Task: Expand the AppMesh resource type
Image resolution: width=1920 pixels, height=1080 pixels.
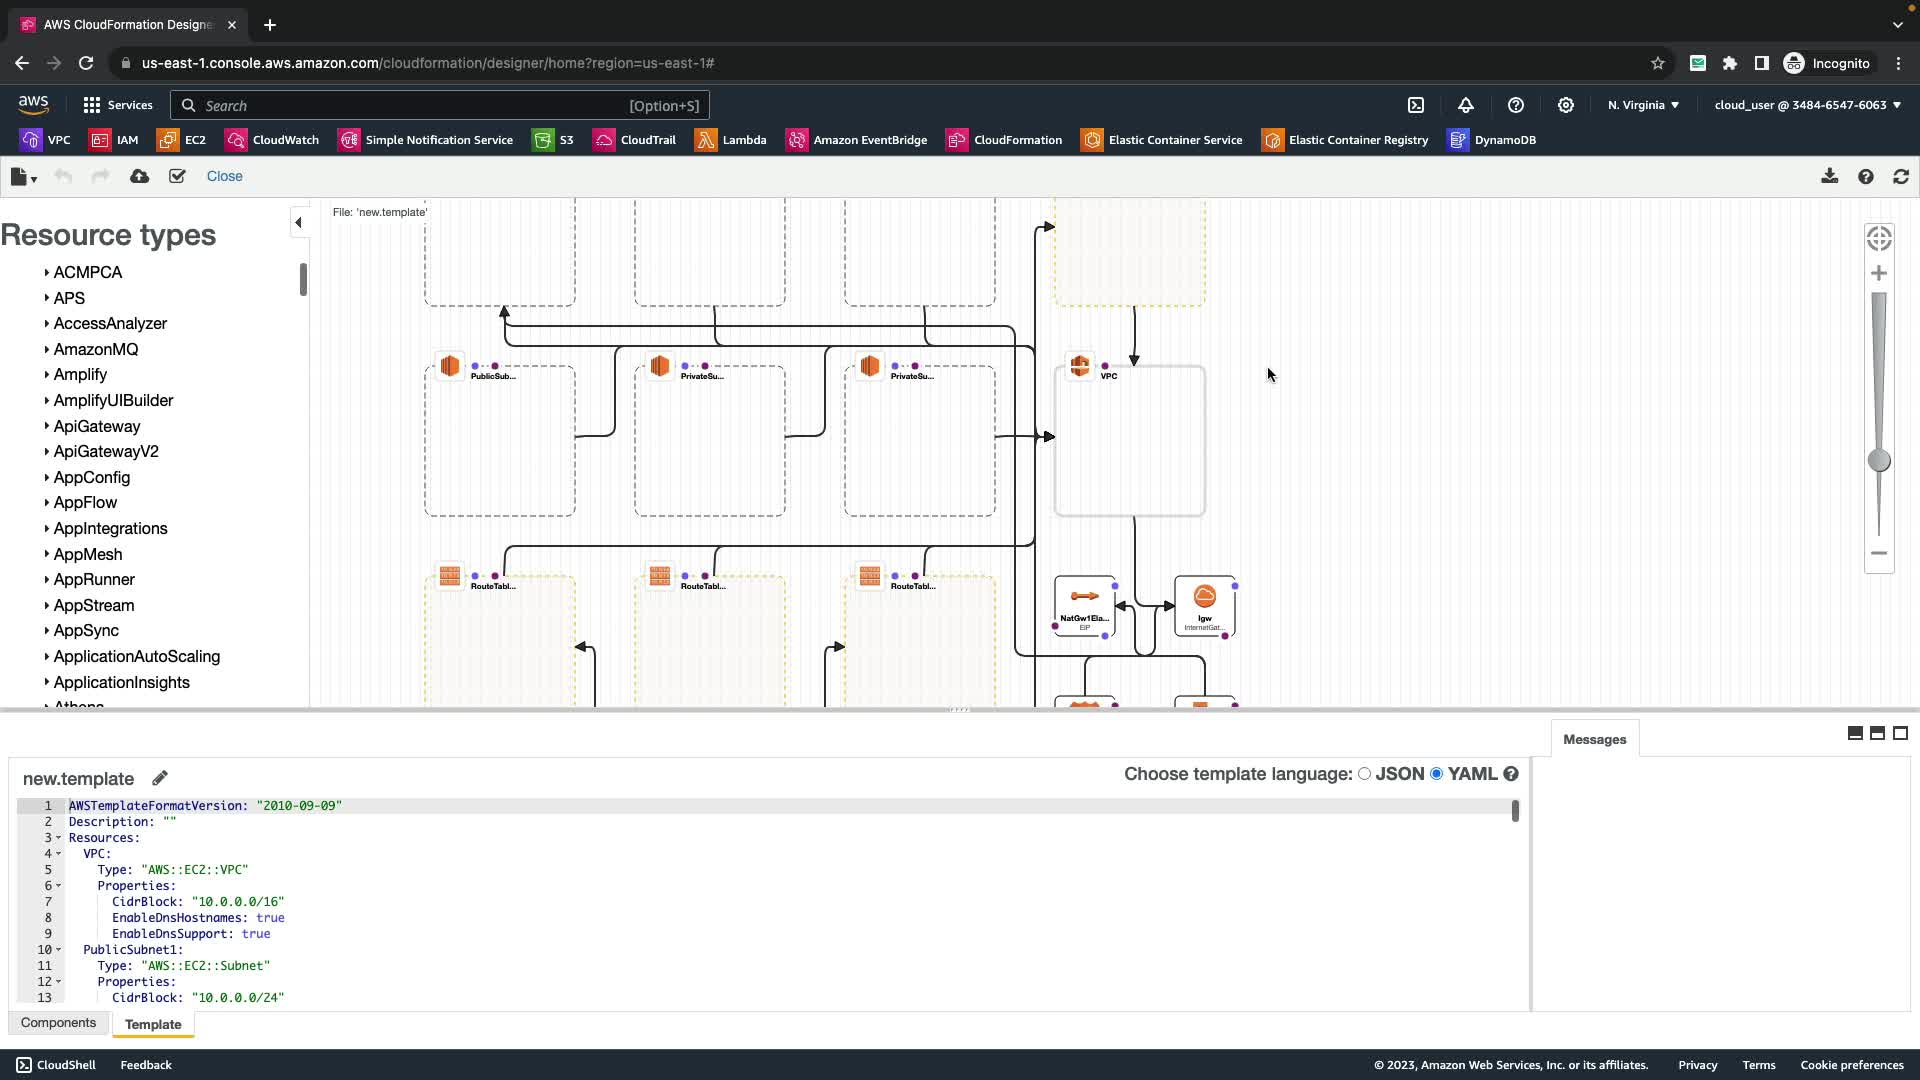Action: (x=88, y=554)
